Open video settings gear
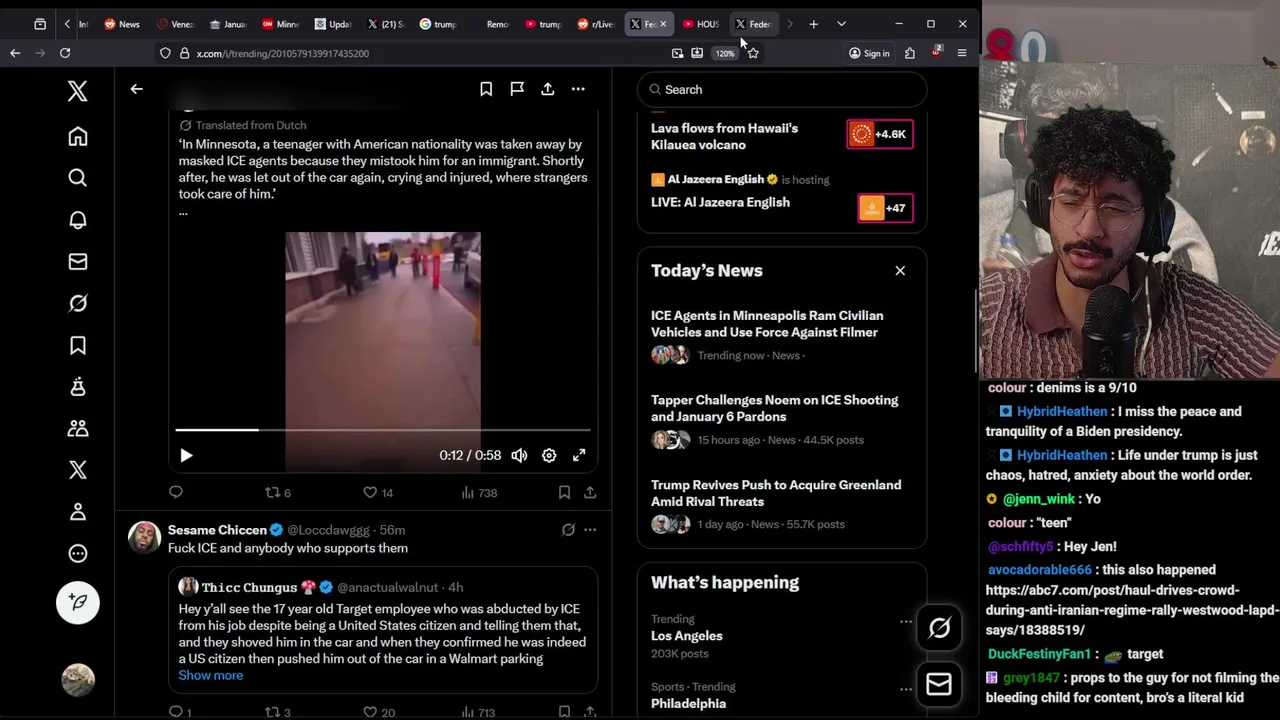This screenshot has height=720, width=1280. (549, 455)
